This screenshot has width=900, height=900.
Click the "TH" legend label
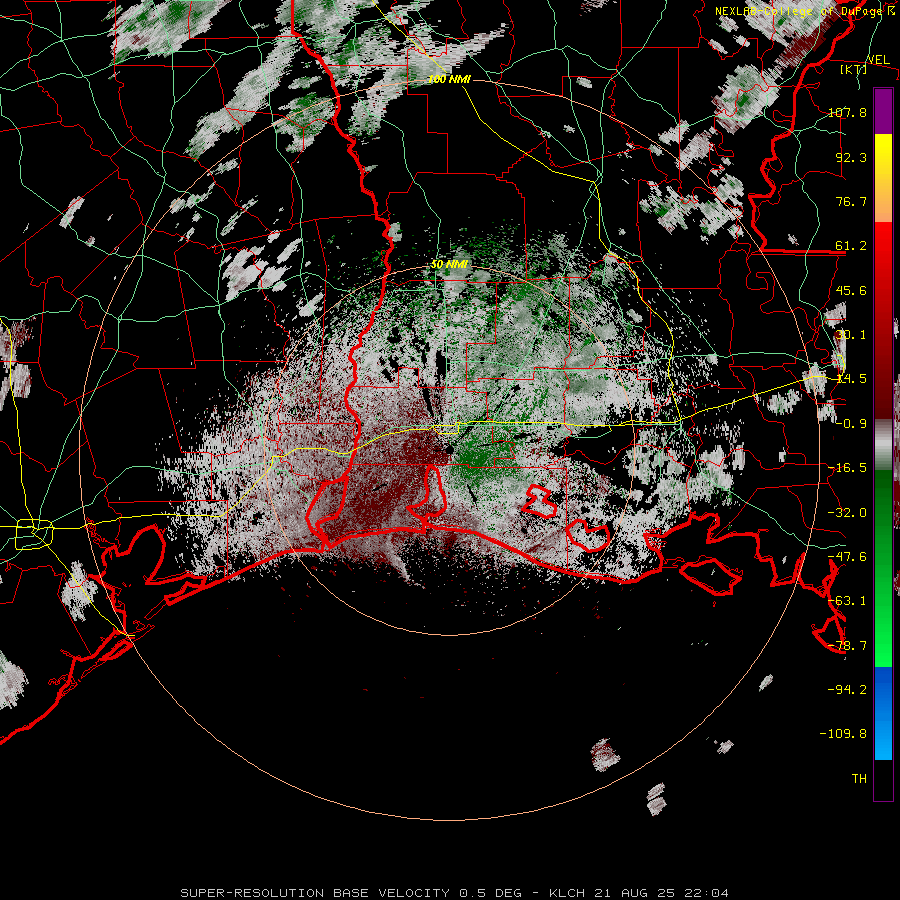859,779
